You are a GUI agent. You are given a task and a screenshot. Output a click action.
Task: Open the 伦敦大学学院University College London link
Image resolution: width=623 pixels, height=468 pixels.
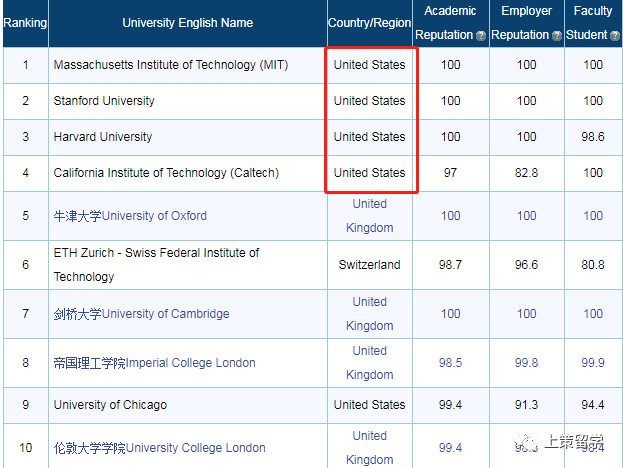[x=159, y=448]
